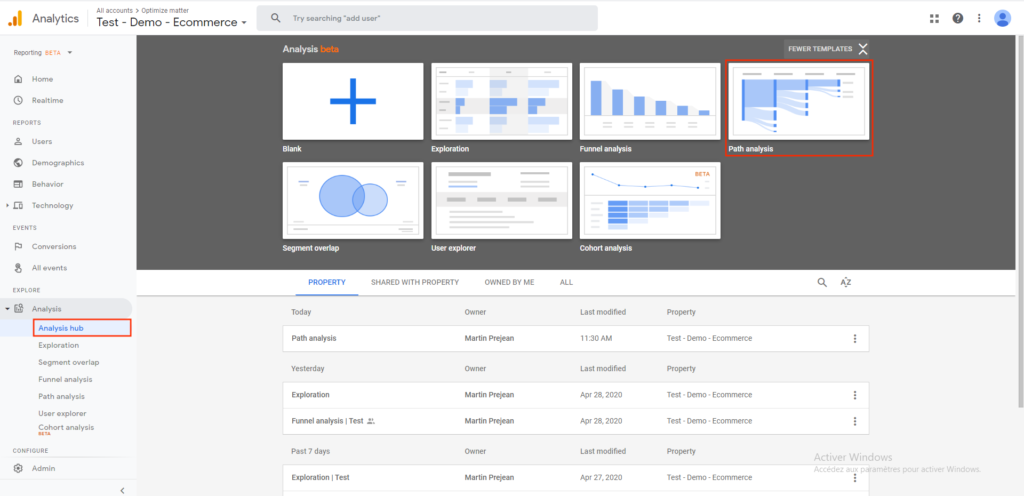Click the Demographics globe icon
The width and height of the screenshot is (1024, 496).
point(18,163)
